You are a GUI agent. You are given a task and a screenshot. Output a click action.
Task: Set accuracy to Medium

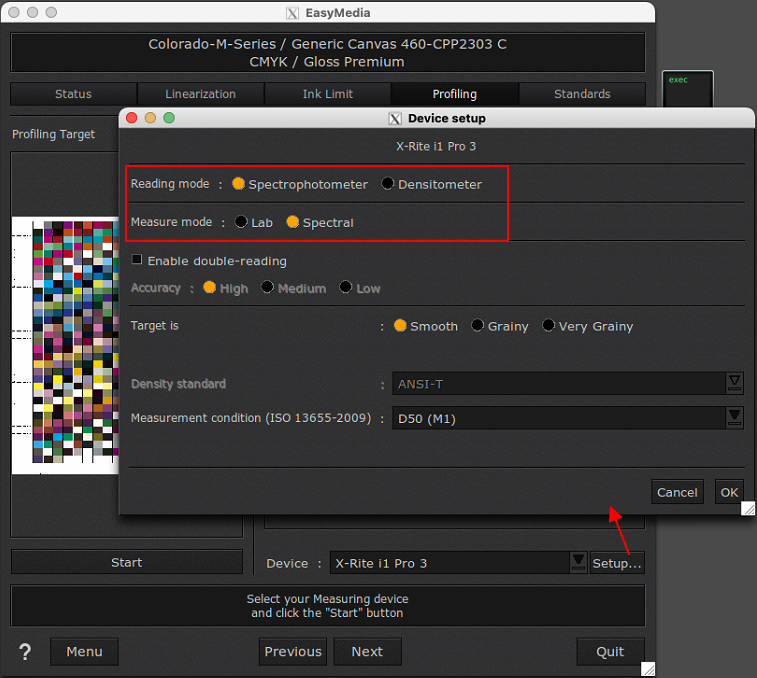point(268,288)
